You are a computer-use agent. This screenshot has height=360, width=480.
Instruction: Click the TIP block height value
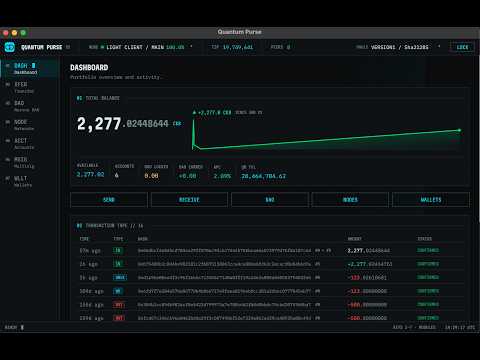tap(238, 47)
